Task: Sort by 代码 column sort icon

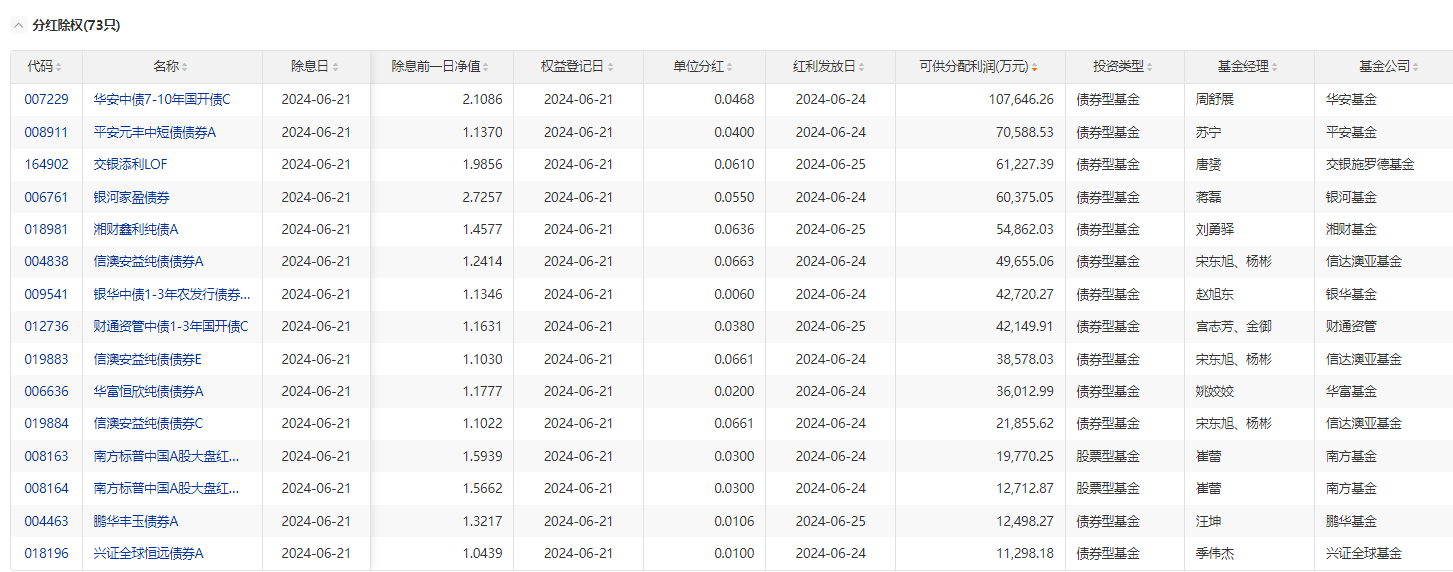Action: coord(59,67)
